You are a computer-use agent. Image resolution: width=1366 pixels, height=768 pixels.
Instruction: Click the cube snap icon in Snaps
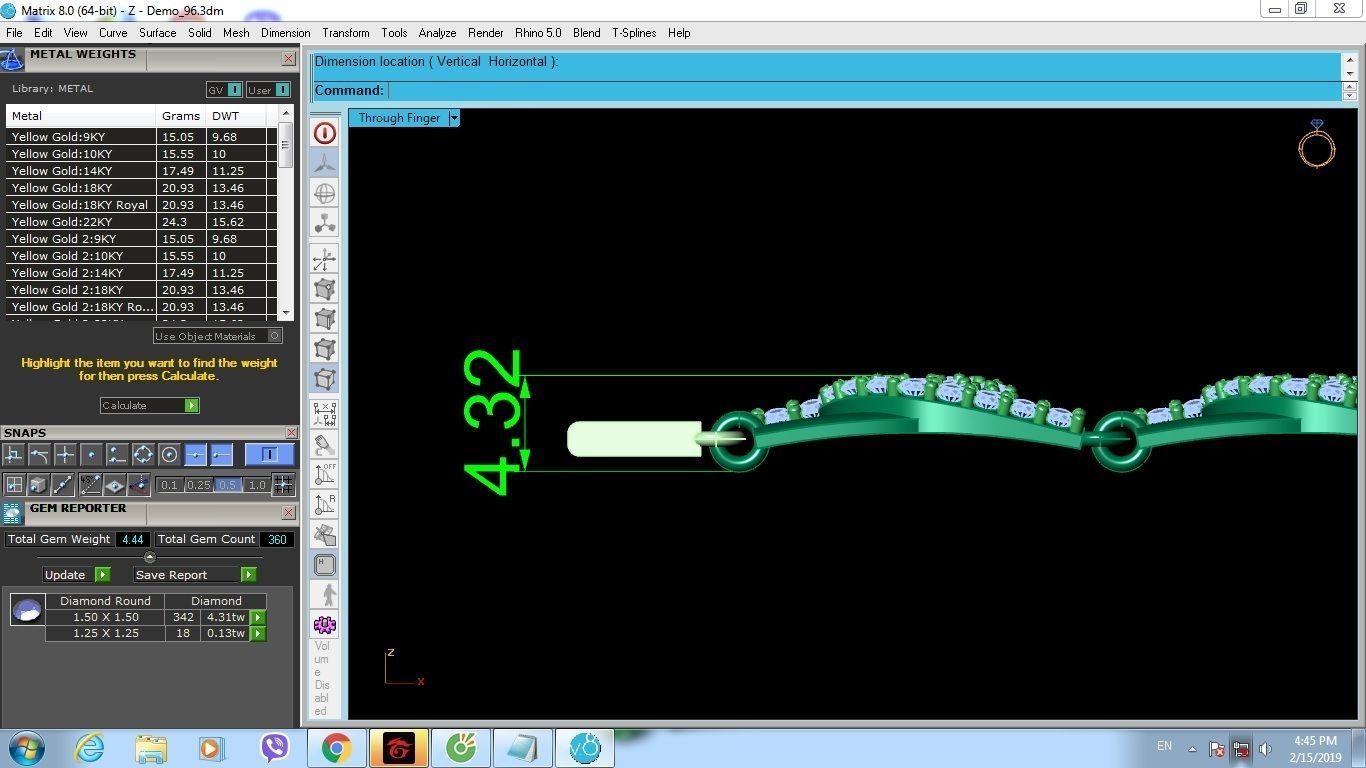click(38, 485)
